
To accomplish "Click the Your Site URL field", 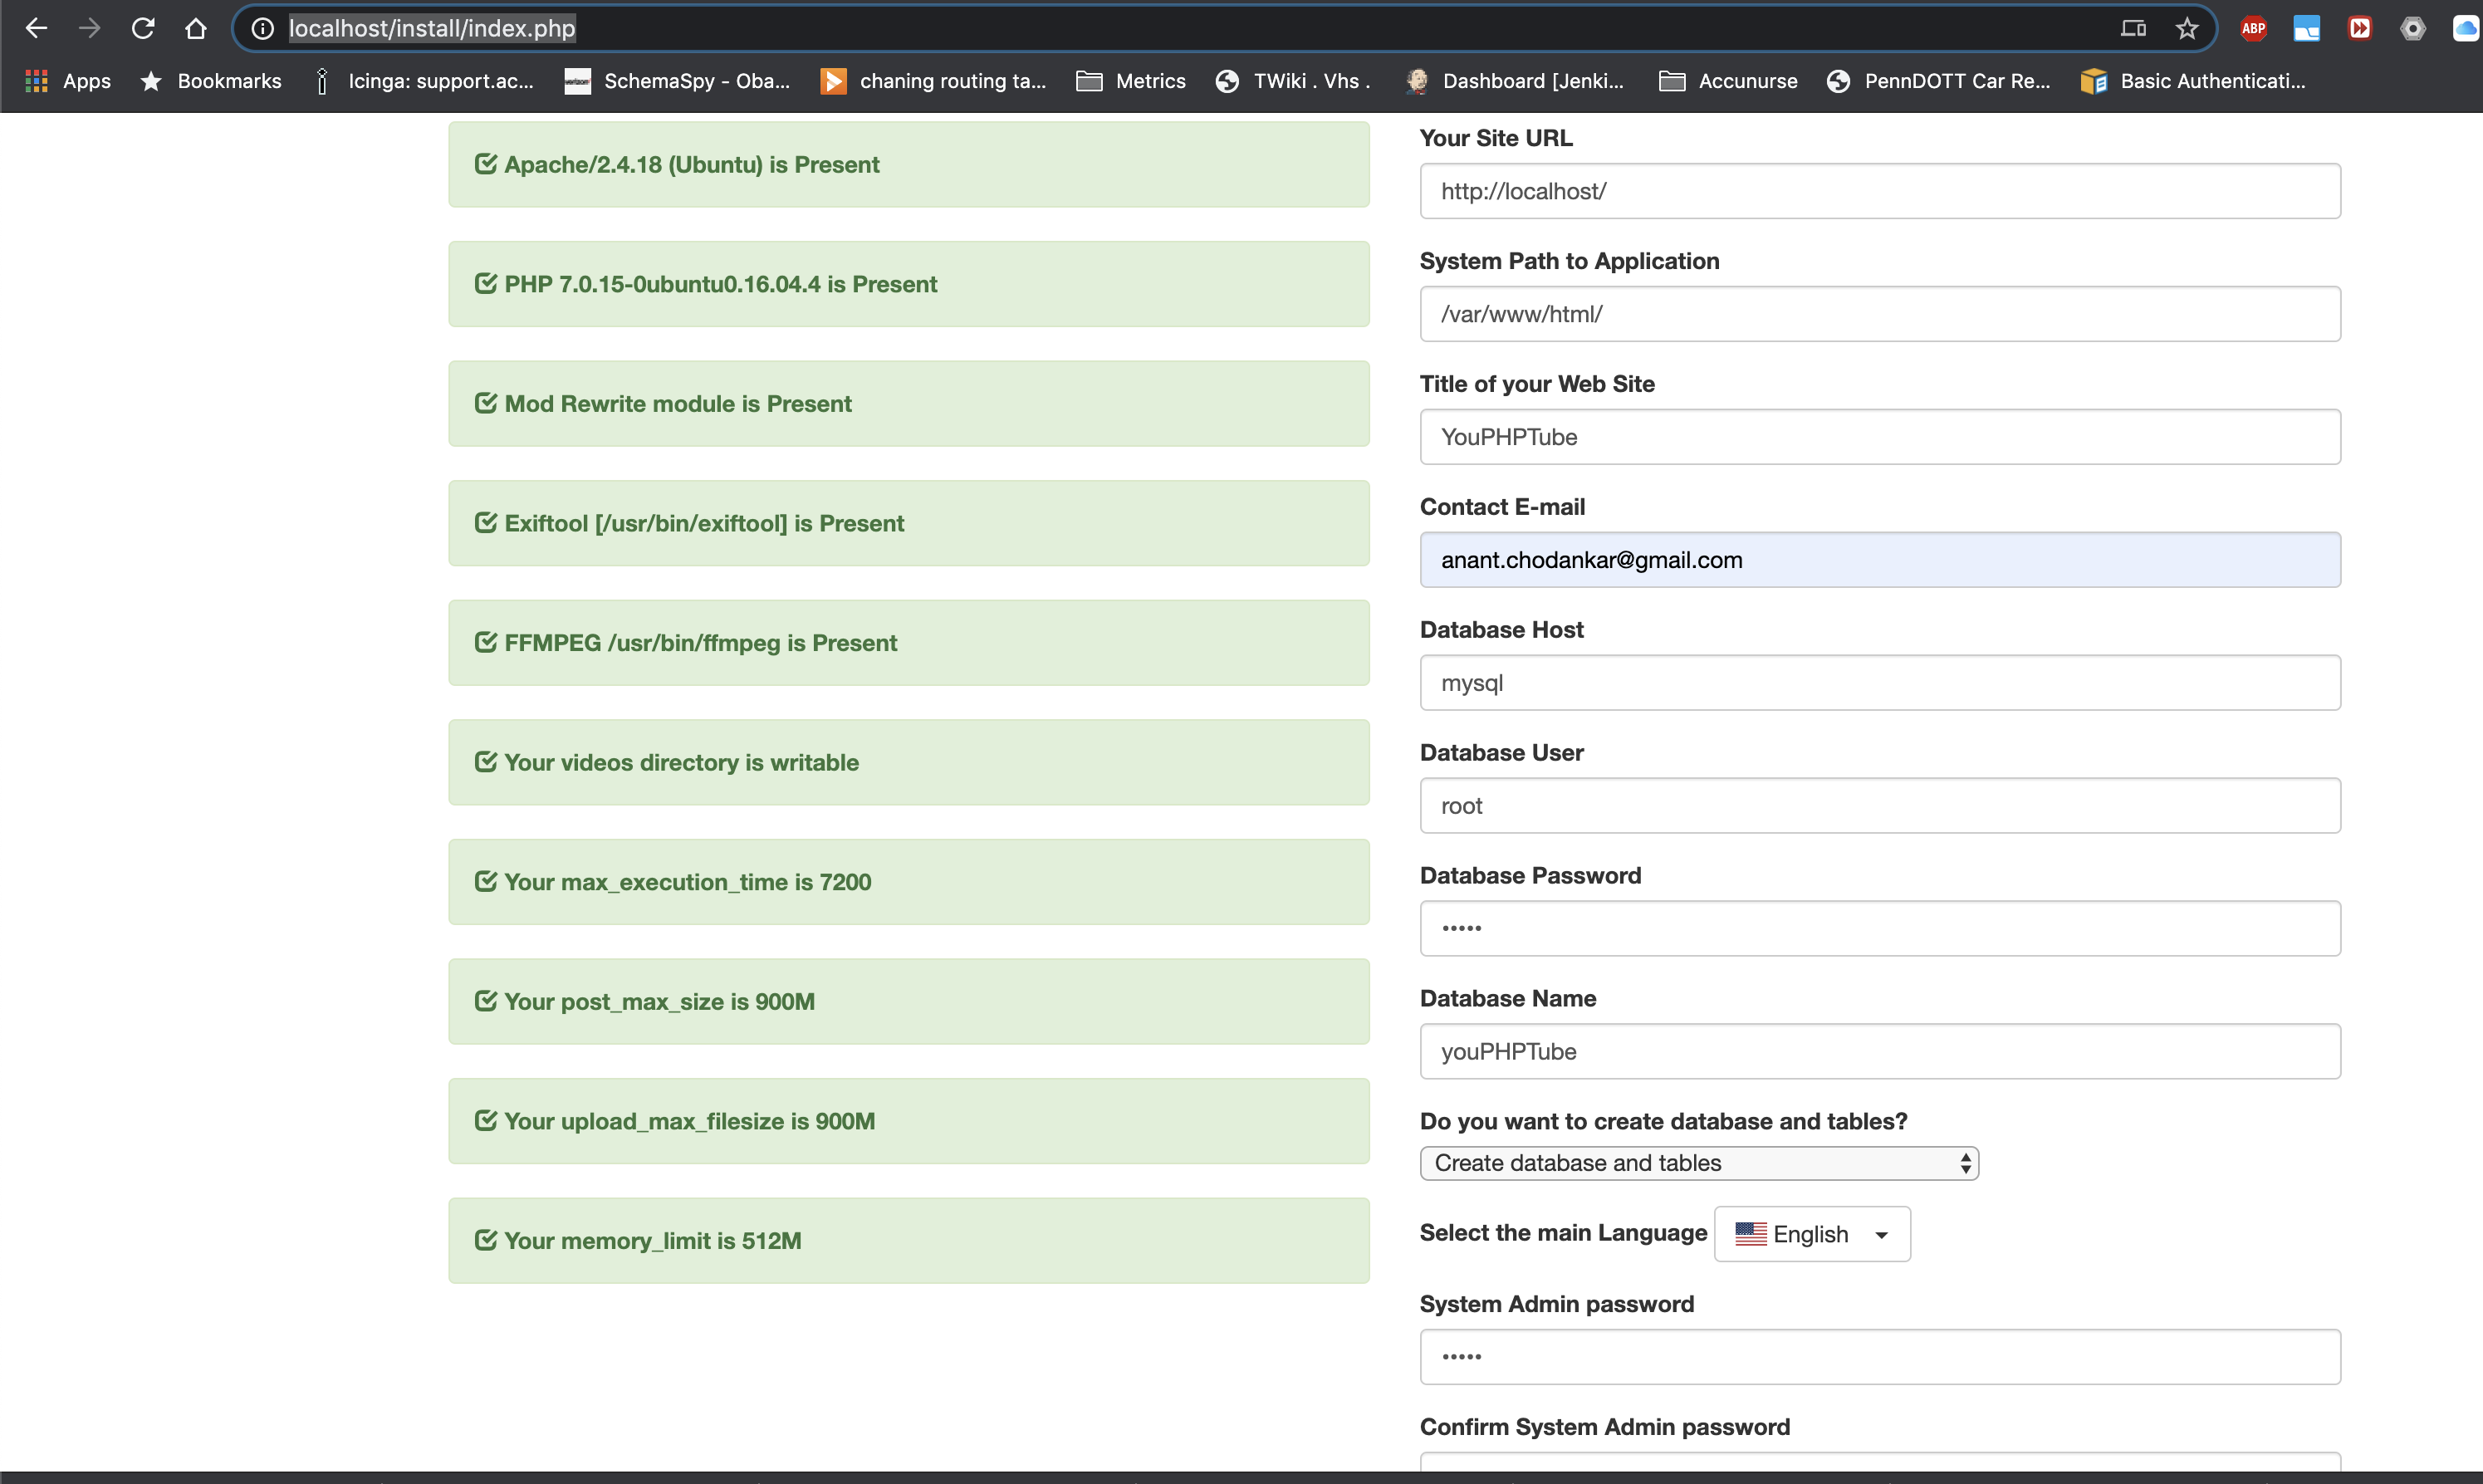I will (1879, 191).
